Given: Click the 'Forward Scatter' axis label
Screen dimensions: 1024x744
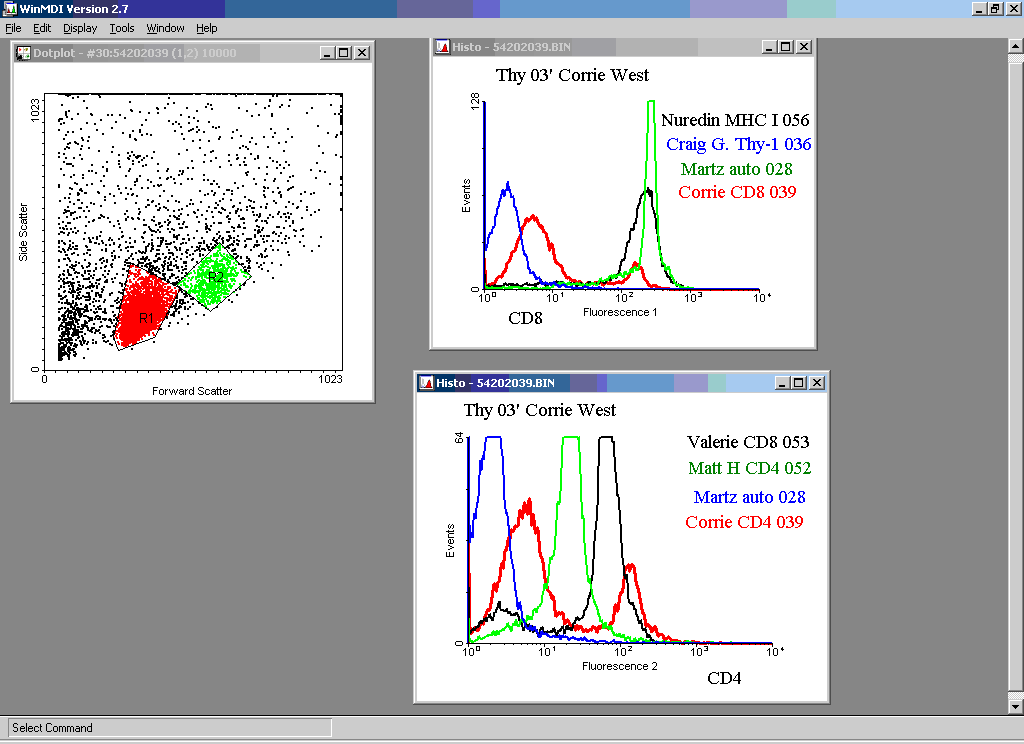Looking at the screenshot, I should point(192,391).
